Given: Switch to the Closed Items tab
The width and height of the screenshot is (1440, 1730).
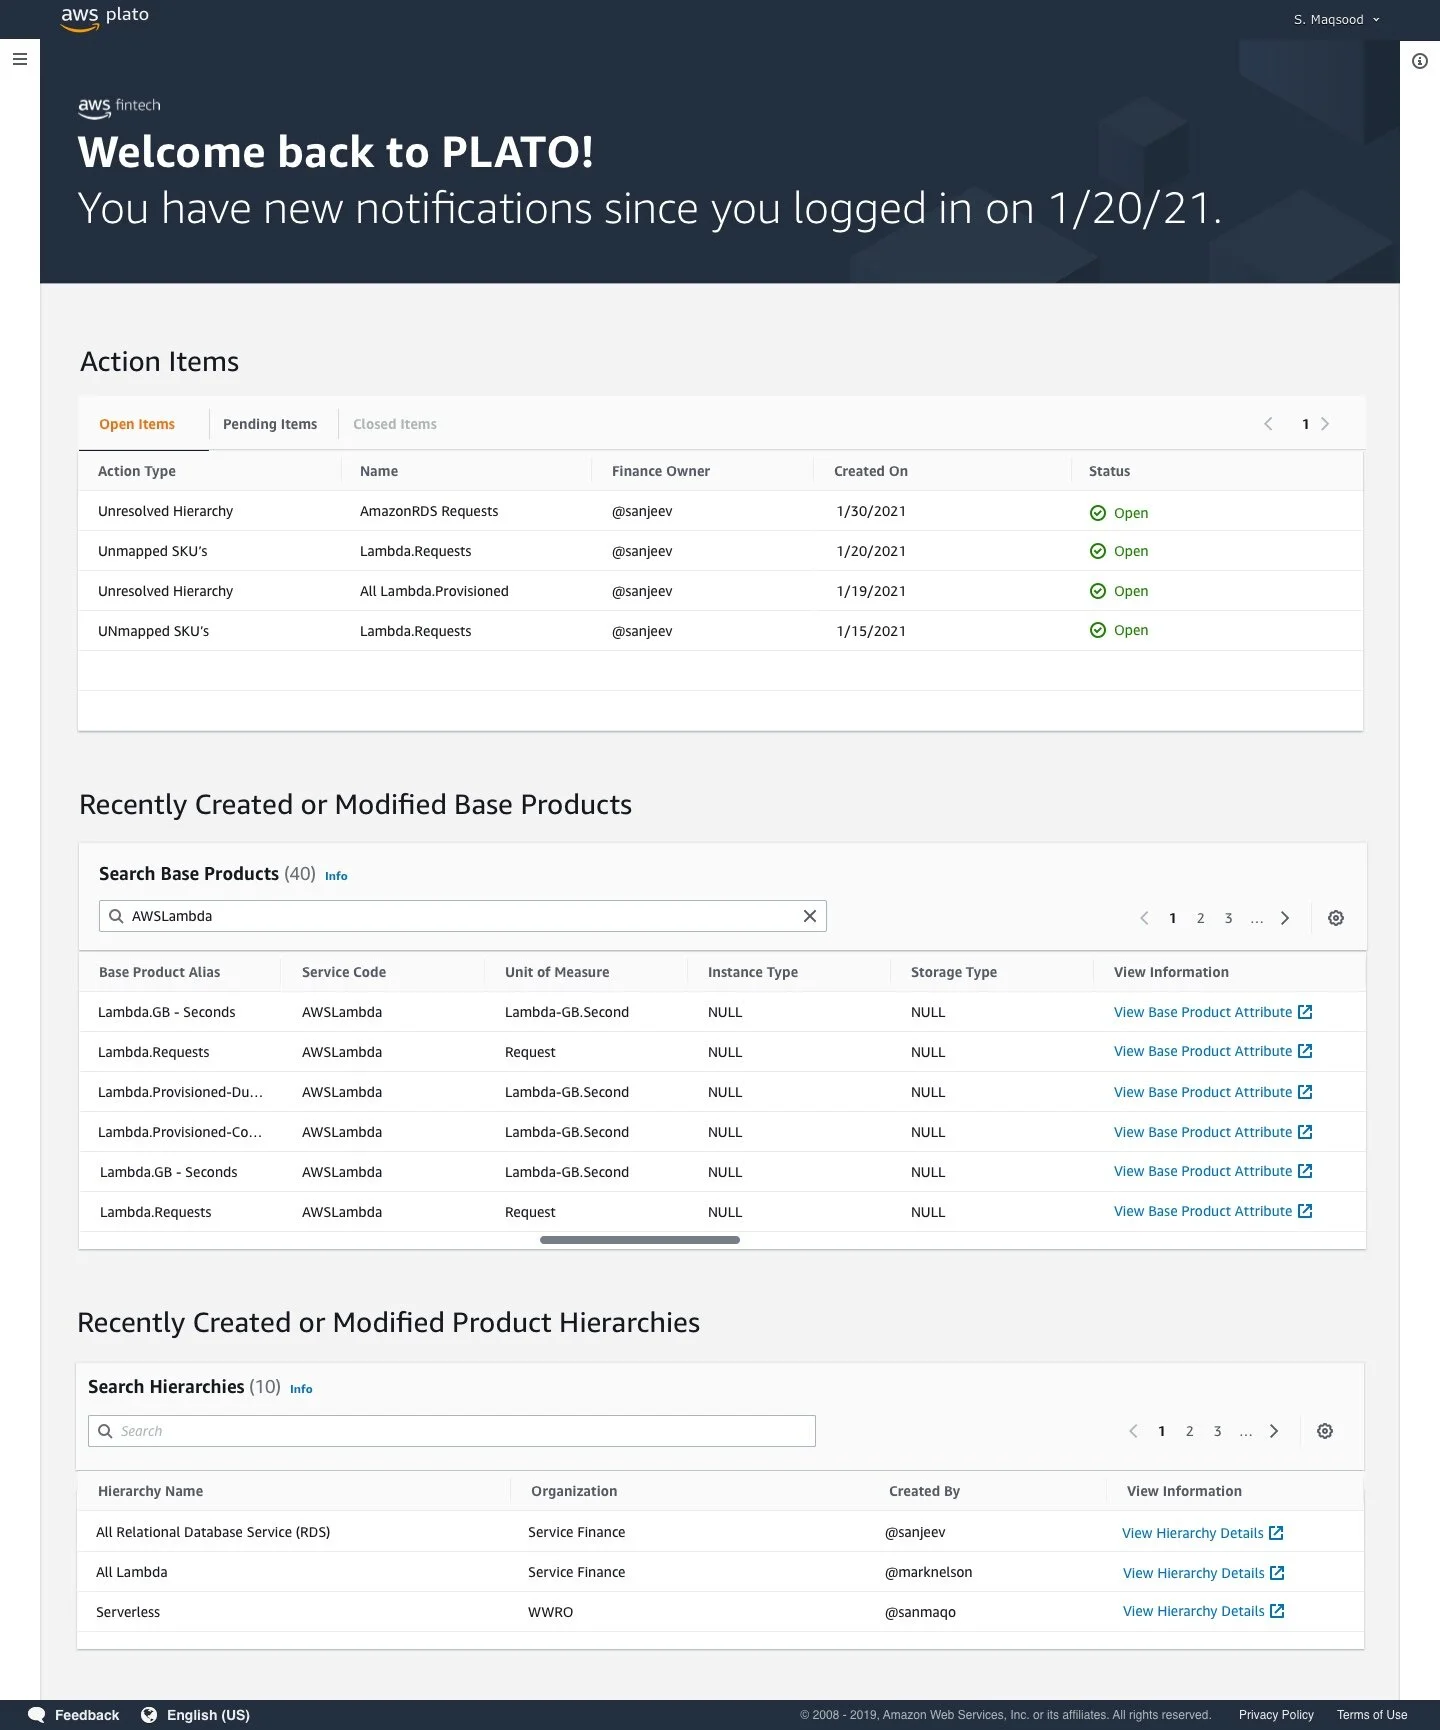Looking at the screenshot, I should [395, 424].
